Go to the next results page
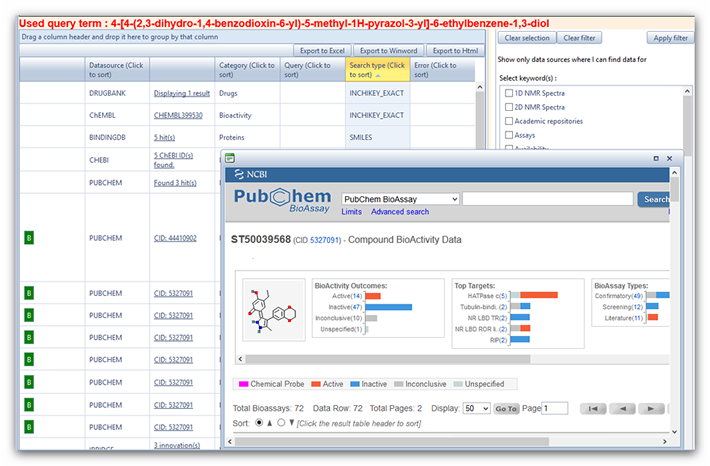This screenshot has height=466, width=710. [651, 408]
